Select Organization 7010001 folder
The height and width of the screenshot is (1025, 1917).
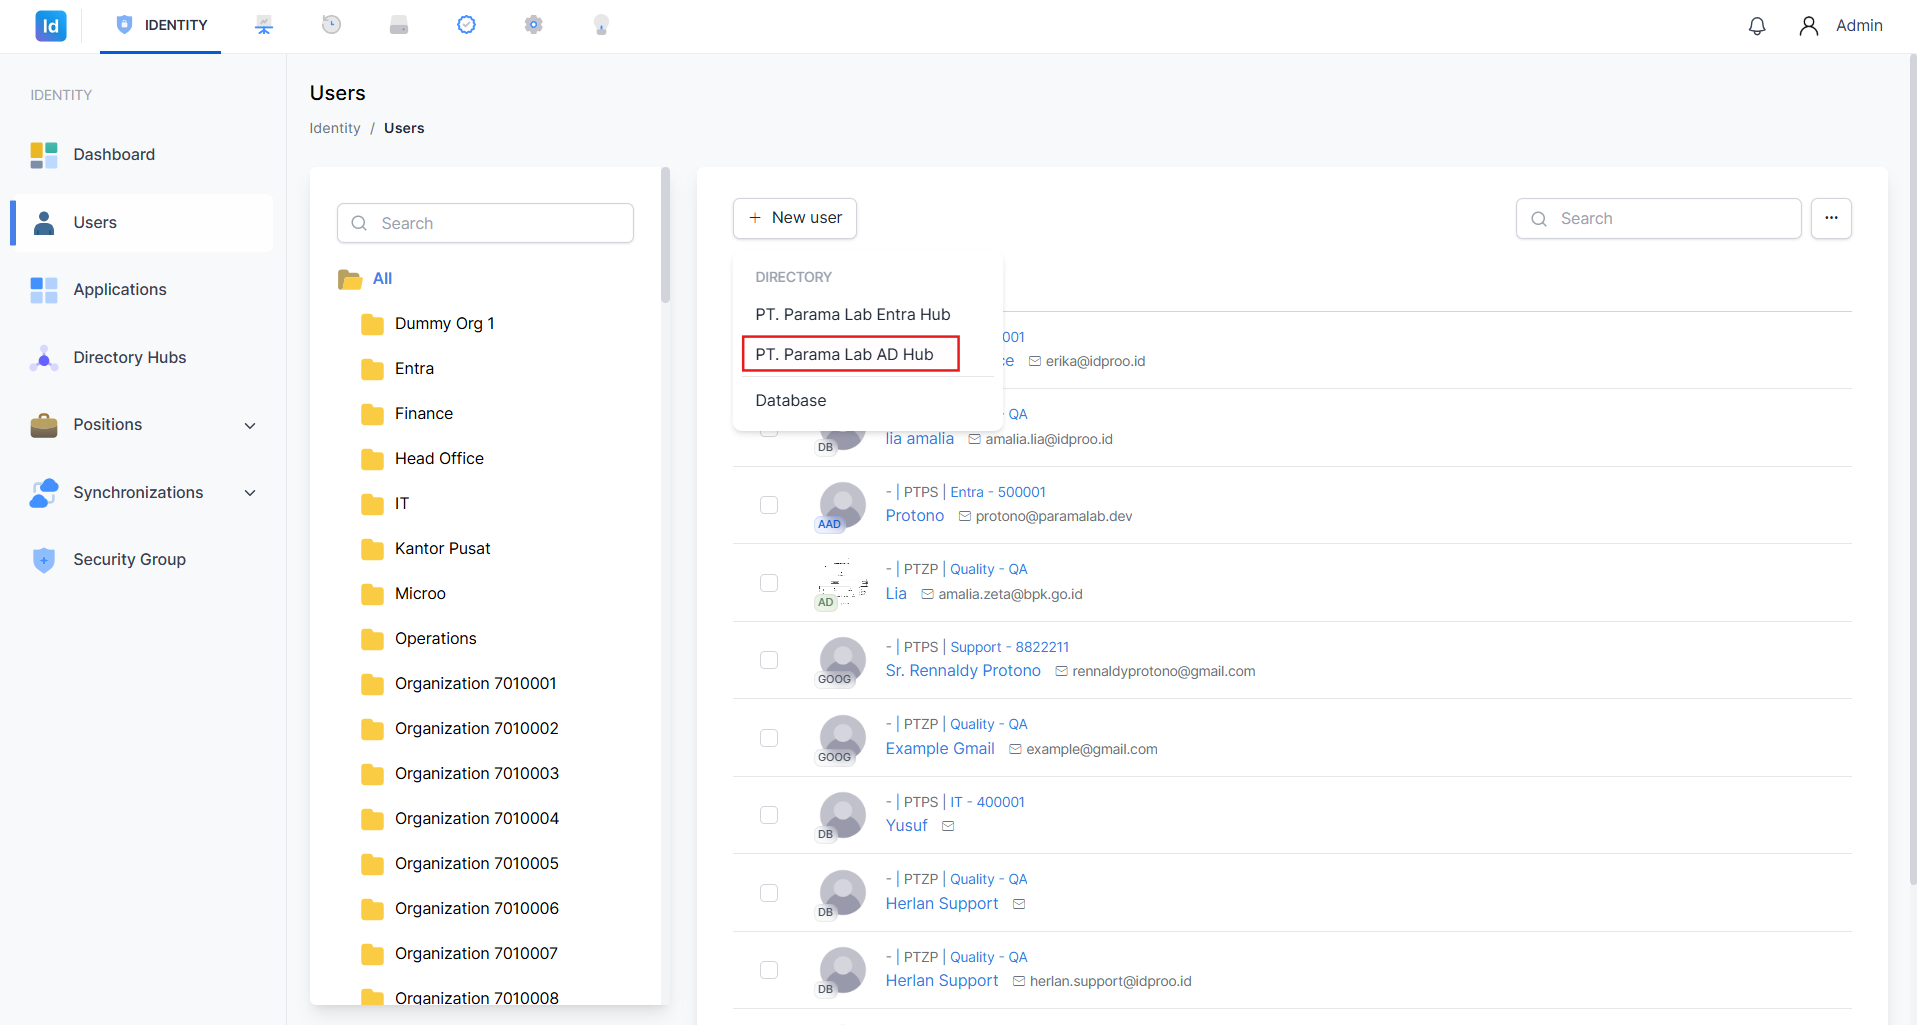(476, 684)
